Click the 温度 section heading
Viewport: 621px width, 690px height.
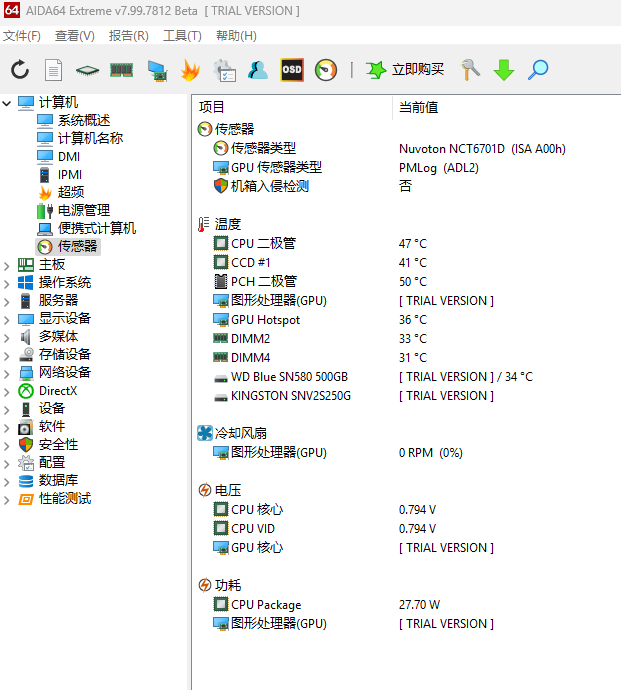228,224
